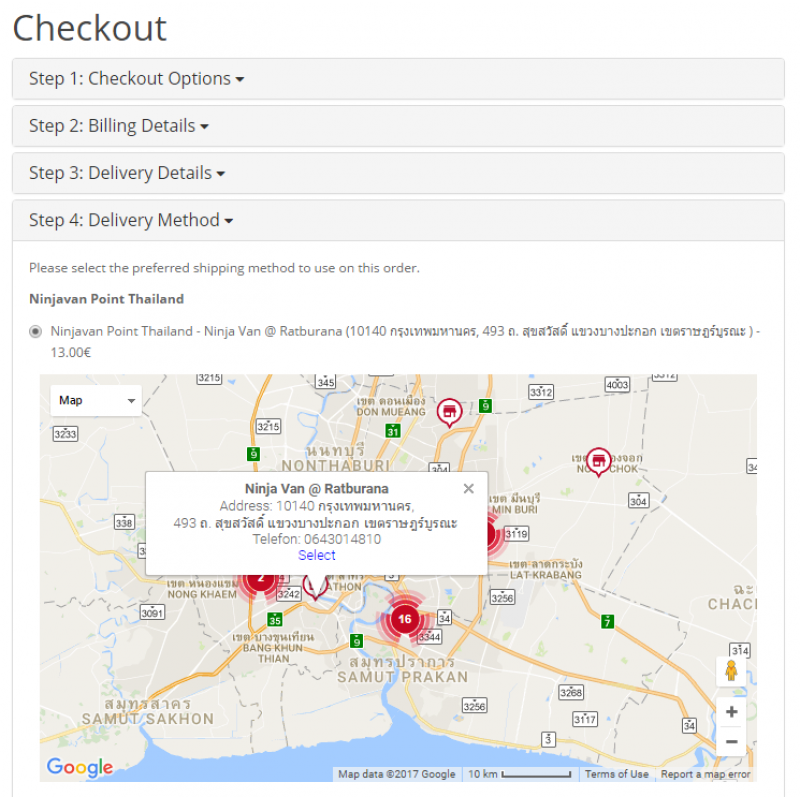Click the store marker near Nong Chok

click(x=598, y=460)
